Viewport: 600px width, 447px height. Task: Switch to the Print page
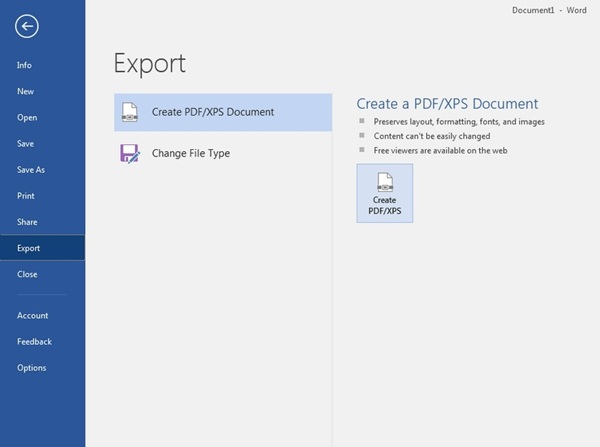25,196
